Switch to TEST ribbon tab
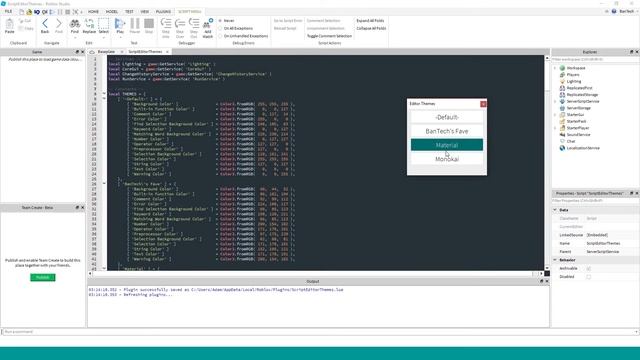640x360 pixels. pos(129,11)
